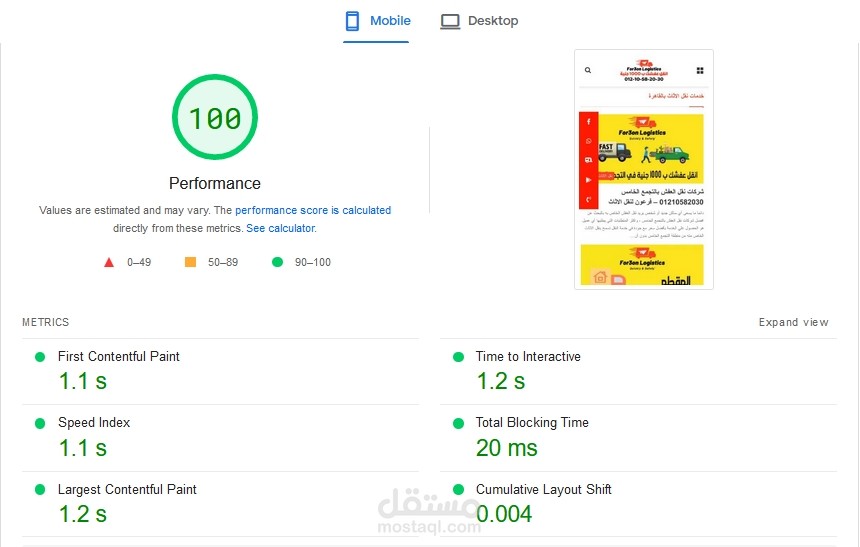Click the WhatsApp icon in the preview's red sidebar
The height and width of the screenshot is (547, 860).
click(x=589, y=141)
